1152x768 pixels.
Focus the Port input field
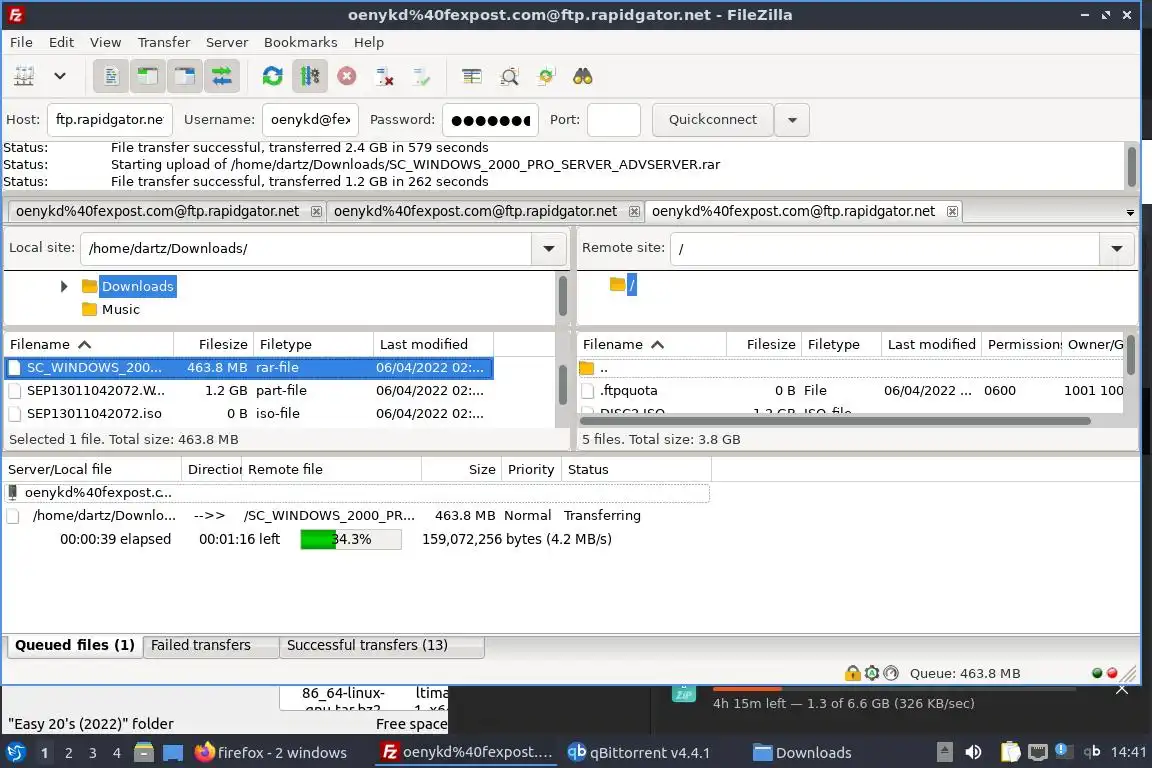tap(613, 120)
